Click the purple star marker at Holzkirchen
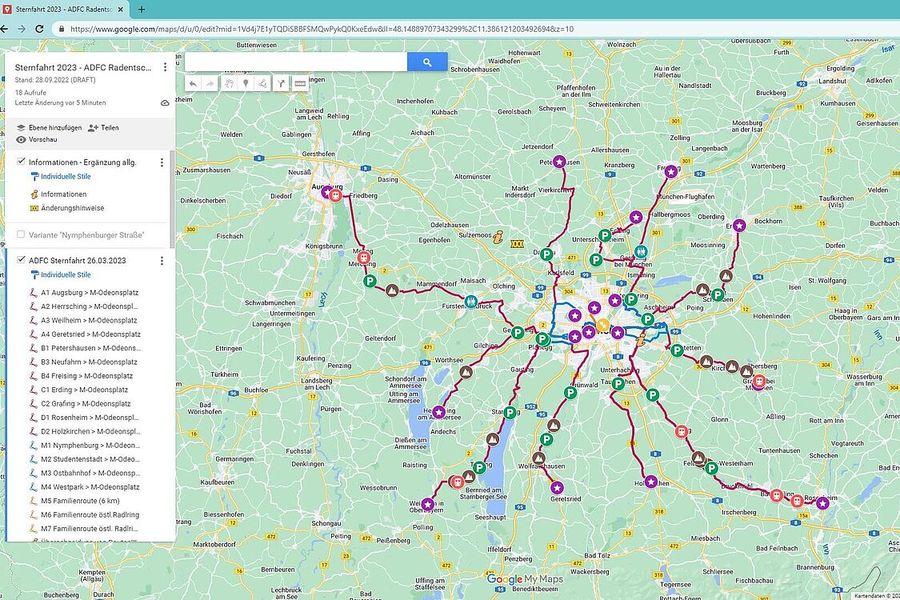900x600 pixels. pyautogui.click(x=650, y=482)
